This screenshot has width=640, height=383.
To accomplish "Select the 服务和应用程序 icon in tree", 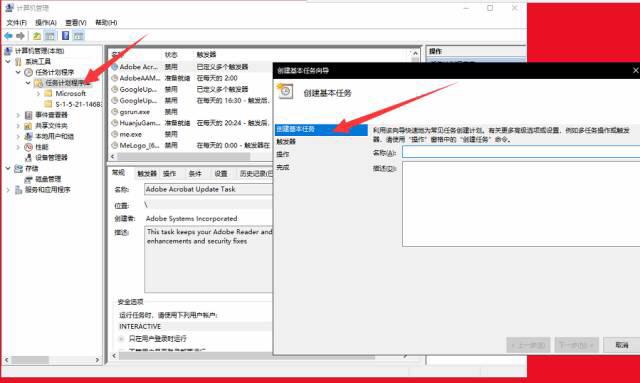I will pos(18,190).
